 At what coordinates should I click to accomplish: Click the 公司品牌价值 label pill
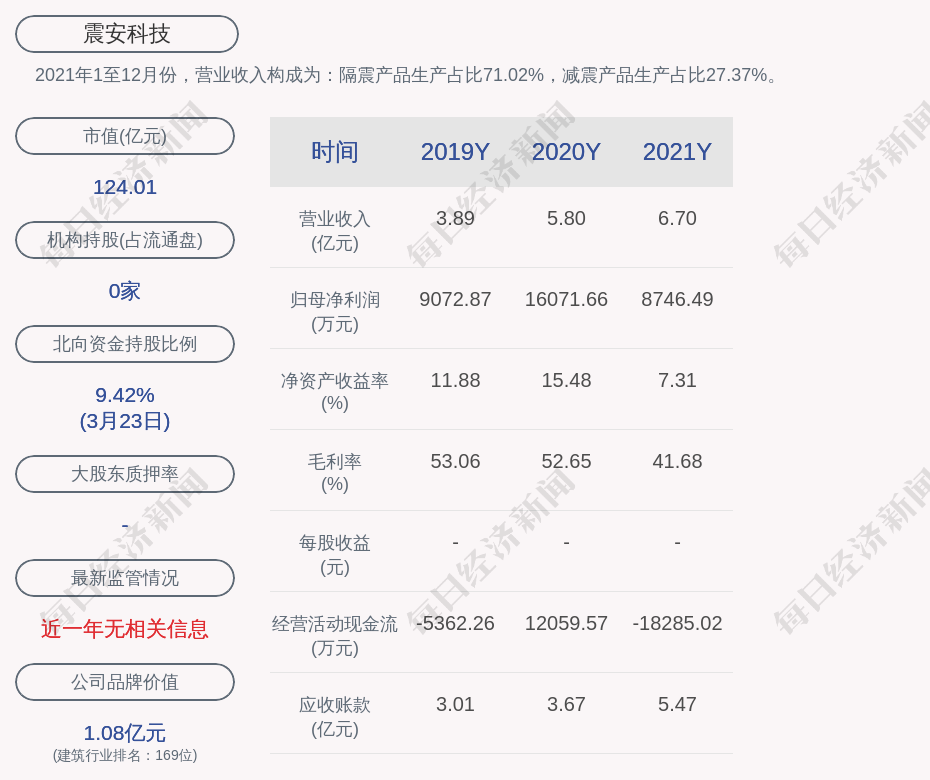pos(125,682)
